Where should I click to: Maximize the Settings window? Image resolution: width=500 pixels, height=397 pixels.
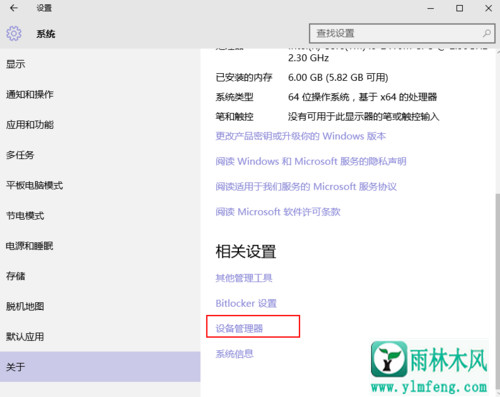click(459, 8)
